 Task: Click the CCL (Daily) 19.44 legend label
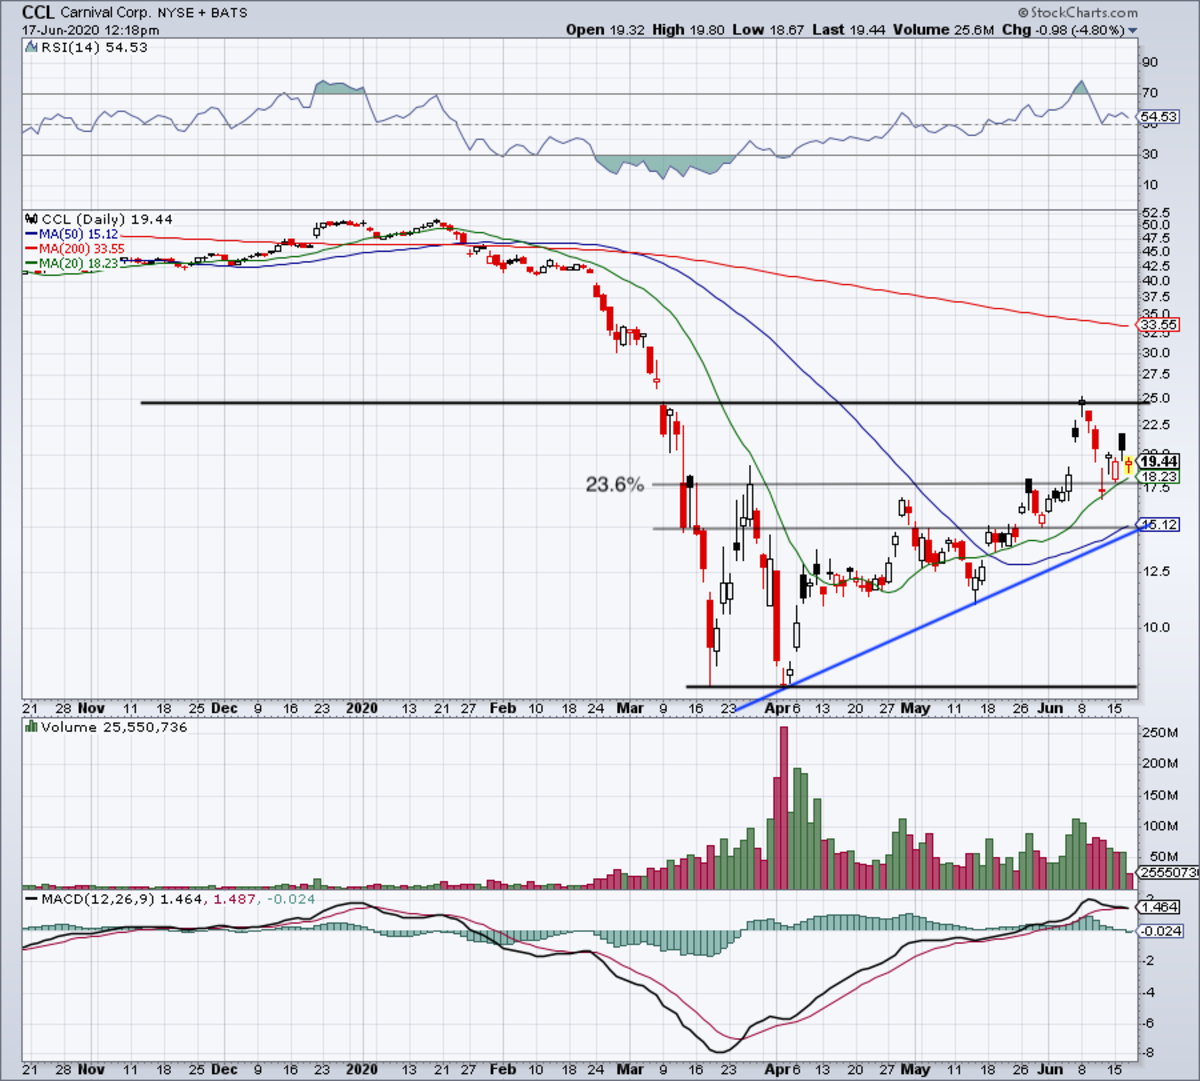tap(108, 220)
